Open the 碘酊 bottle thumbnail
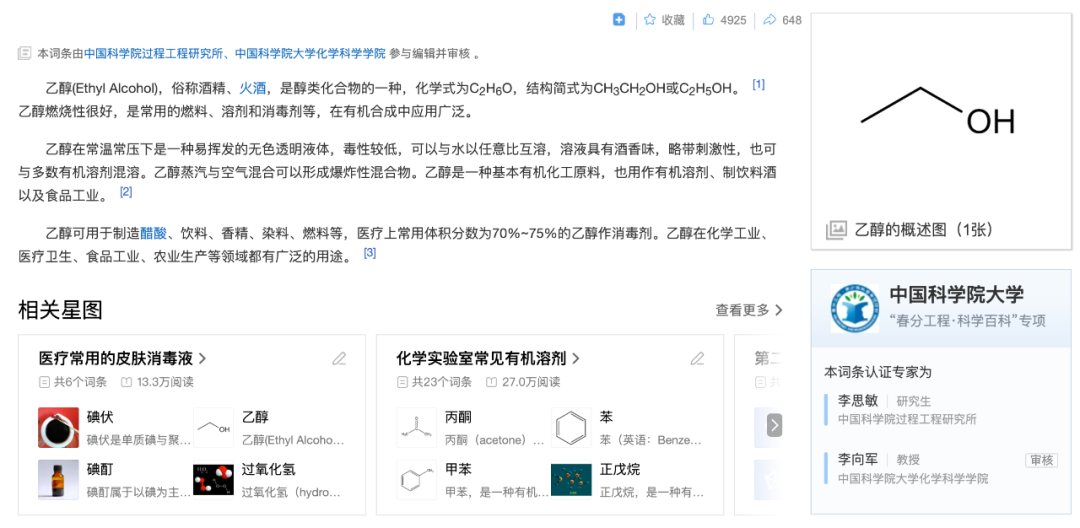The height and width of the screenshot is (528, 1080). (59, 480)
